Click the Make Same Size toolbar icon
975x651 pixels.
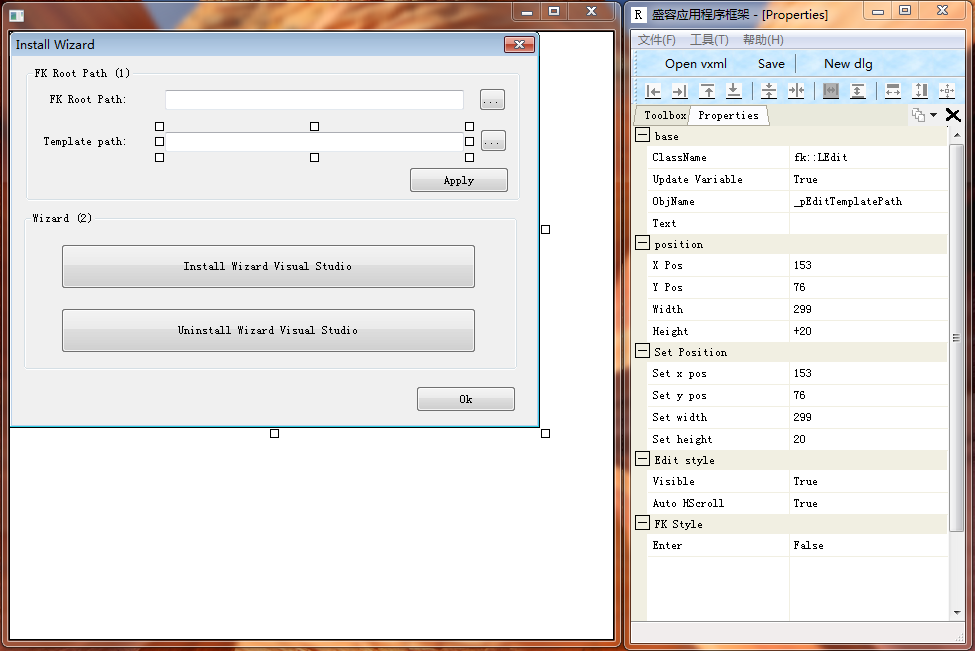tap(947, 91)
